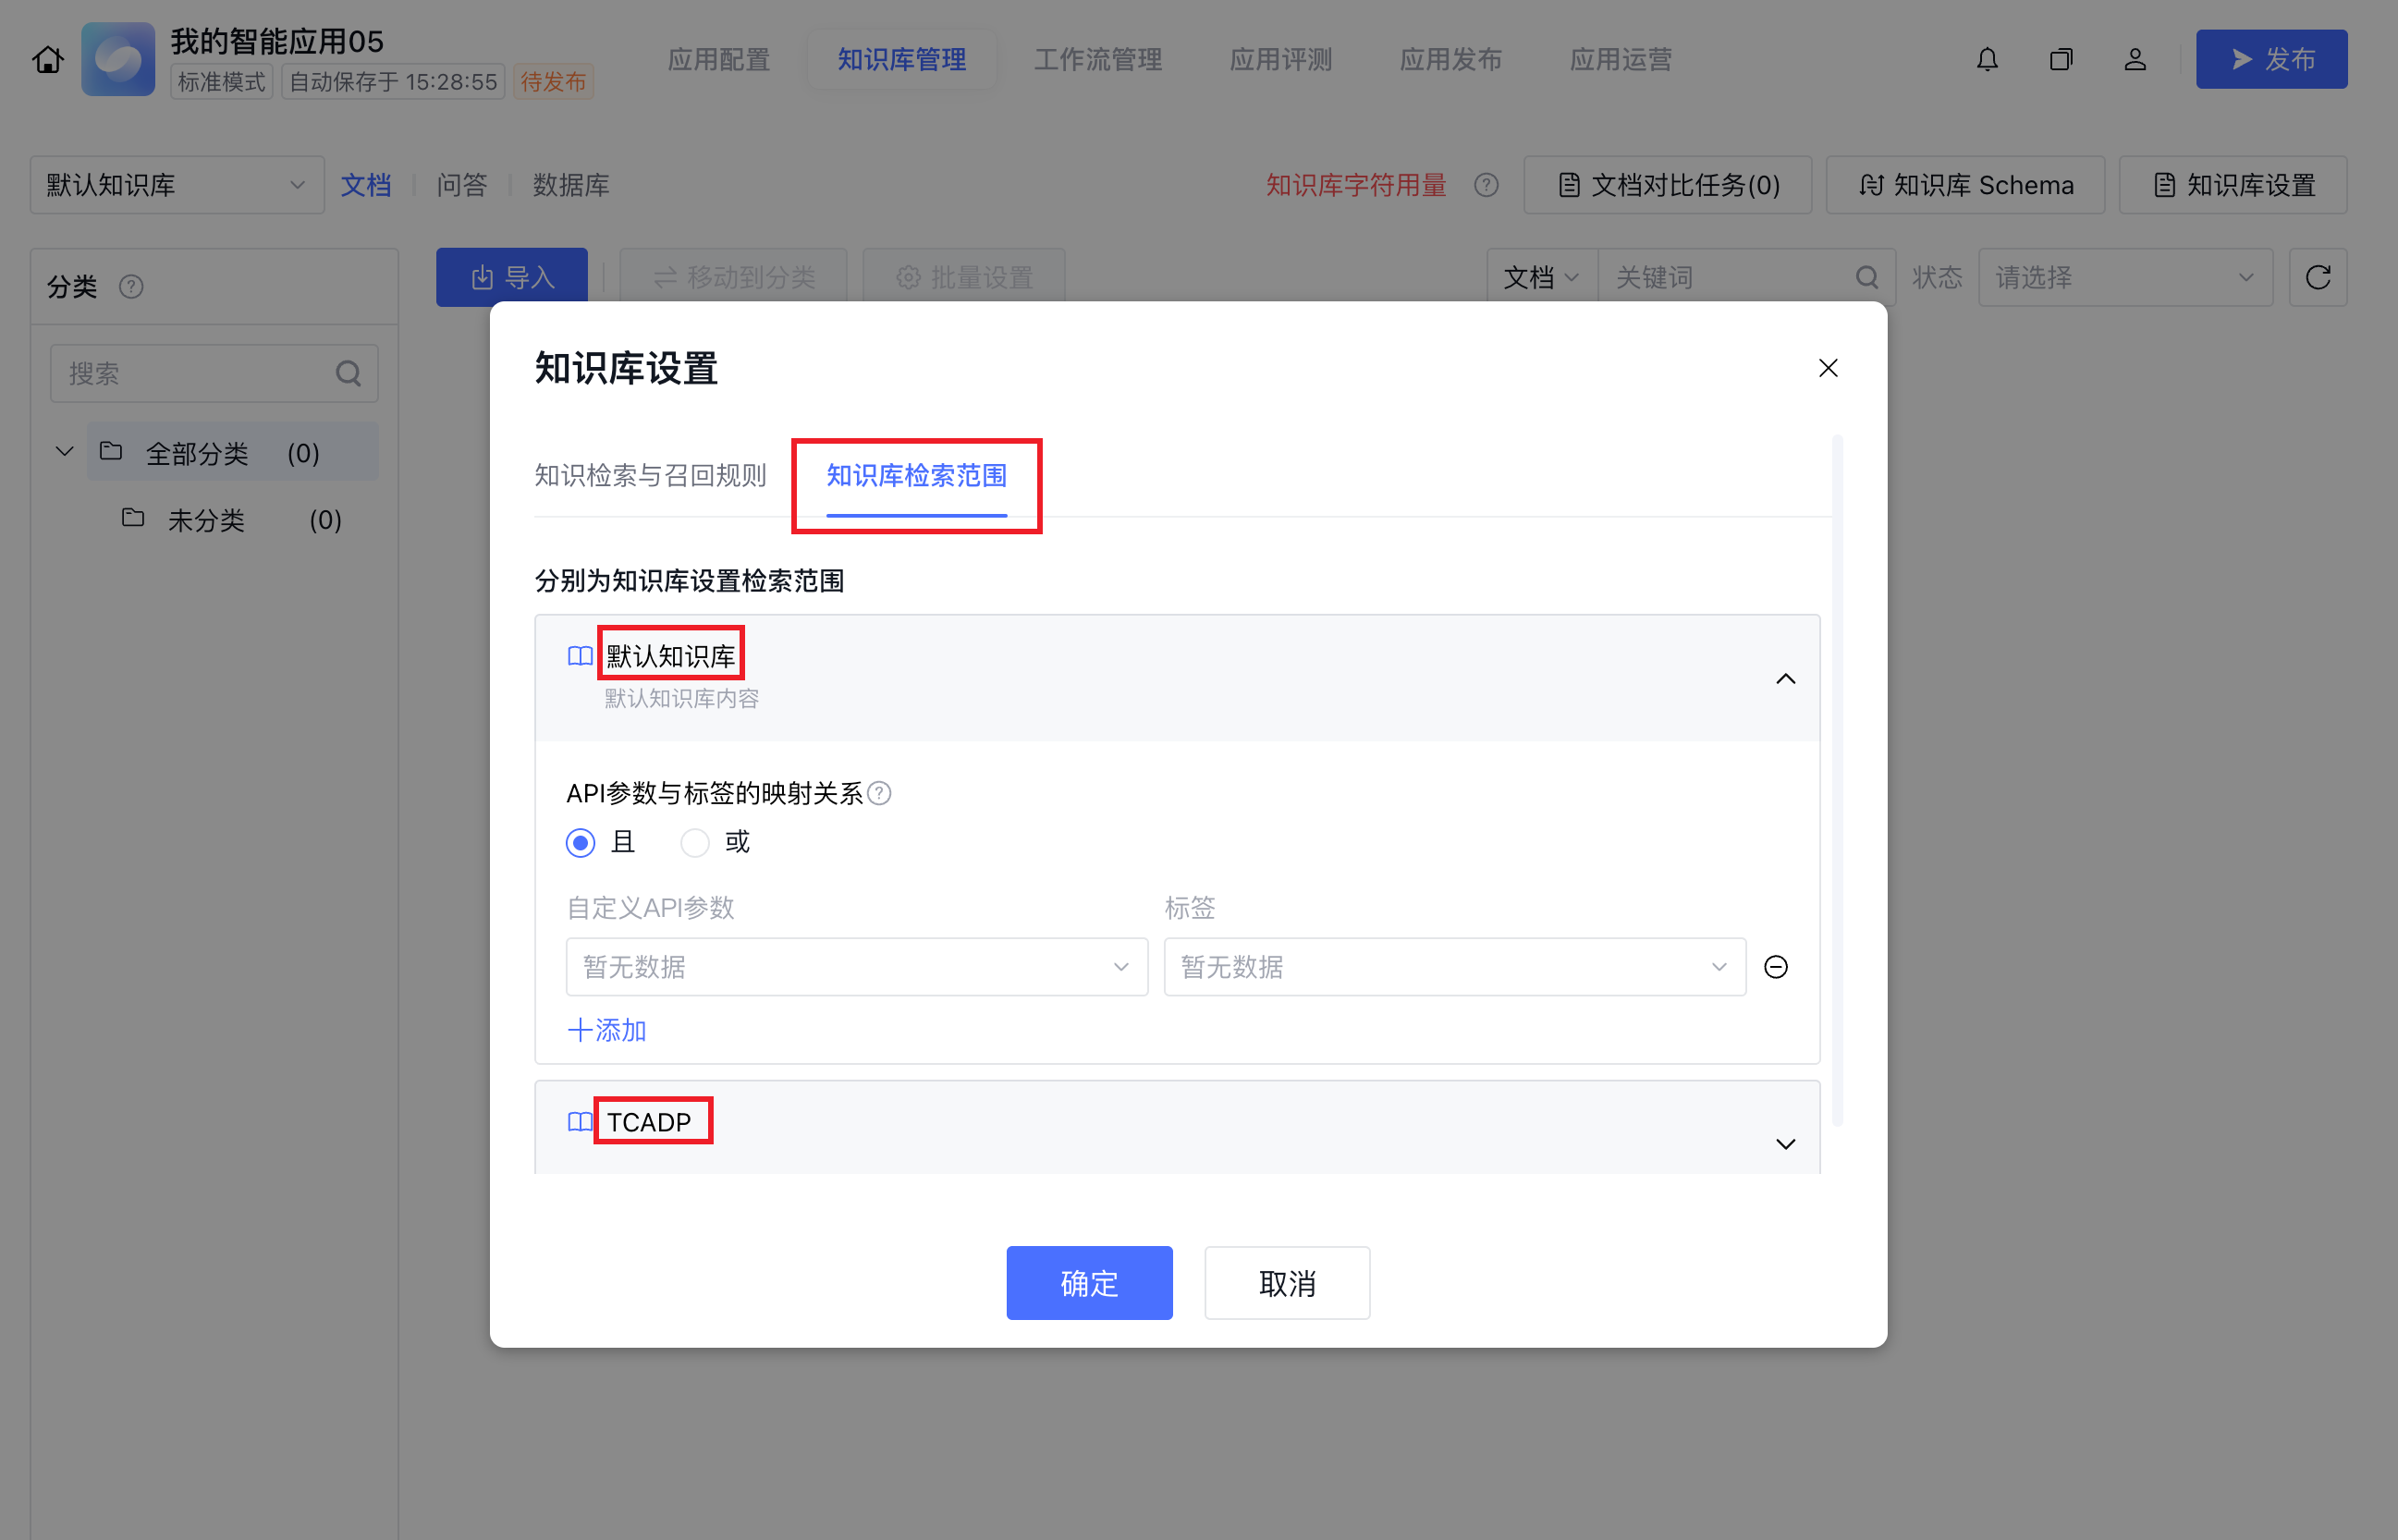Remove parameter row with minus icon
Screen dimensions: 2398x1540
point(1776,967)
